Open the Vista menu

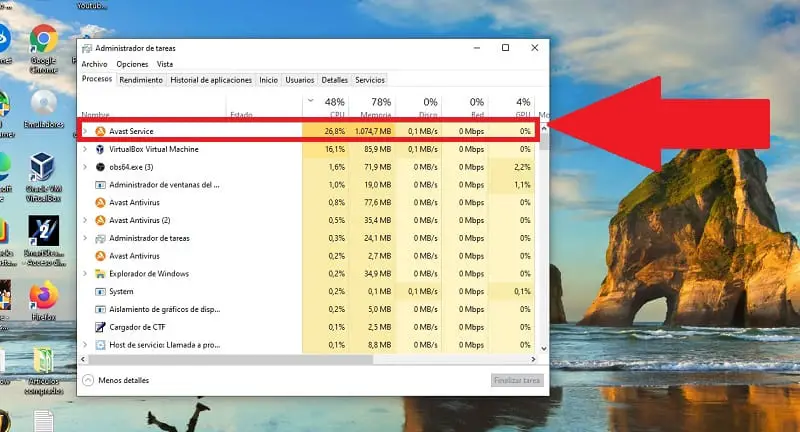(165, 64)
